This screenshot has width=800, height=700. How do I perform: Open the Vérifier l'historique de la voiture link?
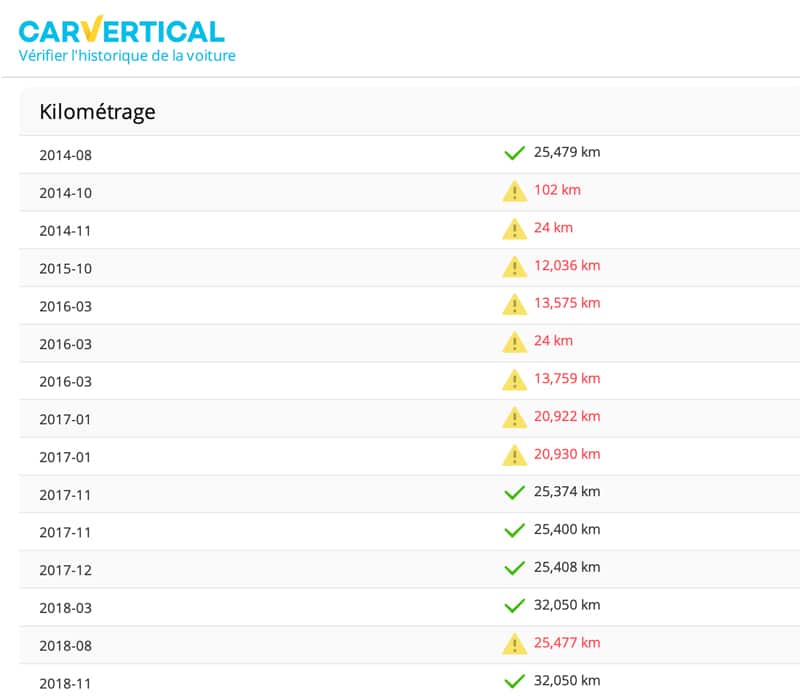point(127,56)
